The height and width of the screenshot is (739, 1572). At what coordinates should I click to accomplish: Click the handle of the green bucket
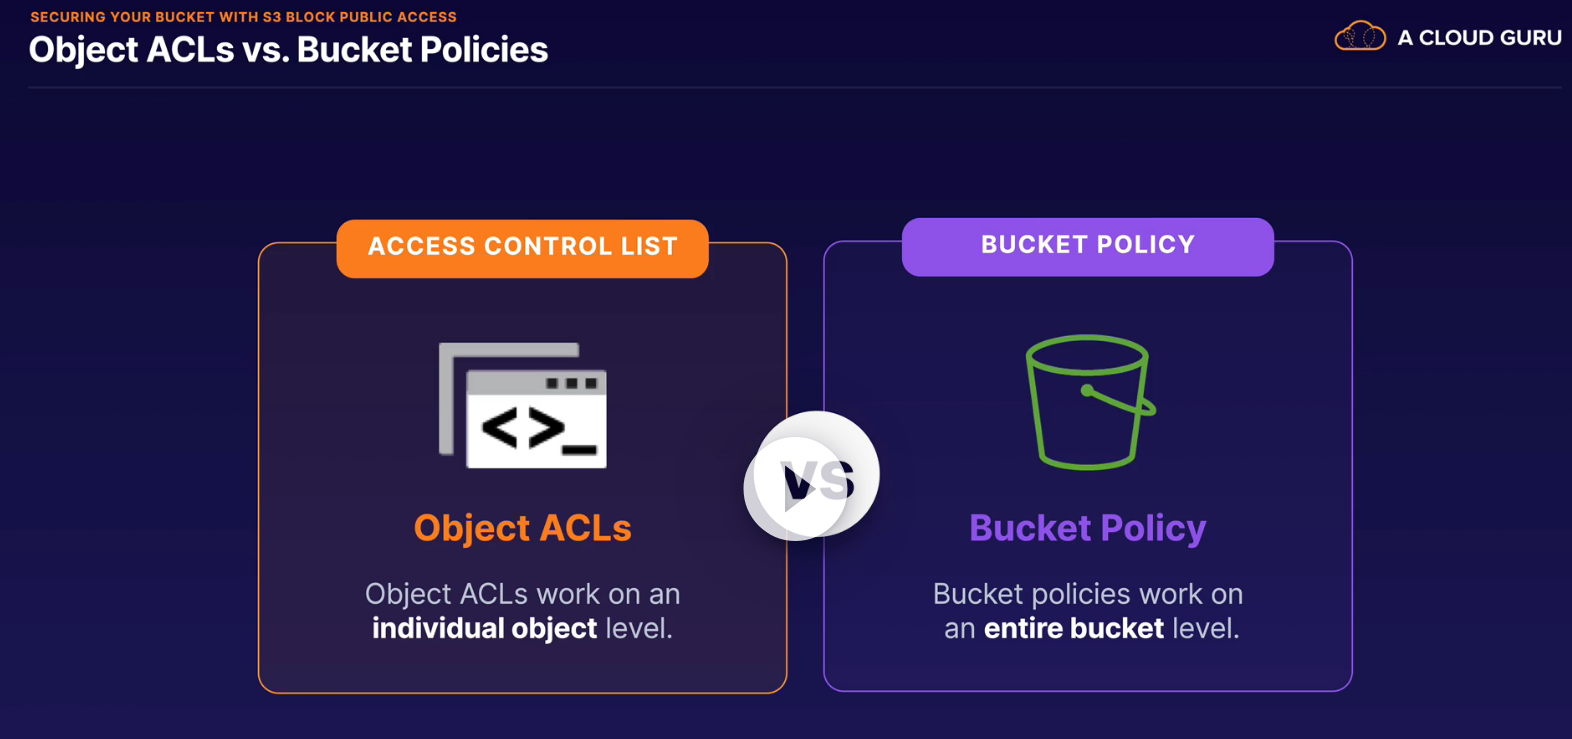coord(1122,400)
